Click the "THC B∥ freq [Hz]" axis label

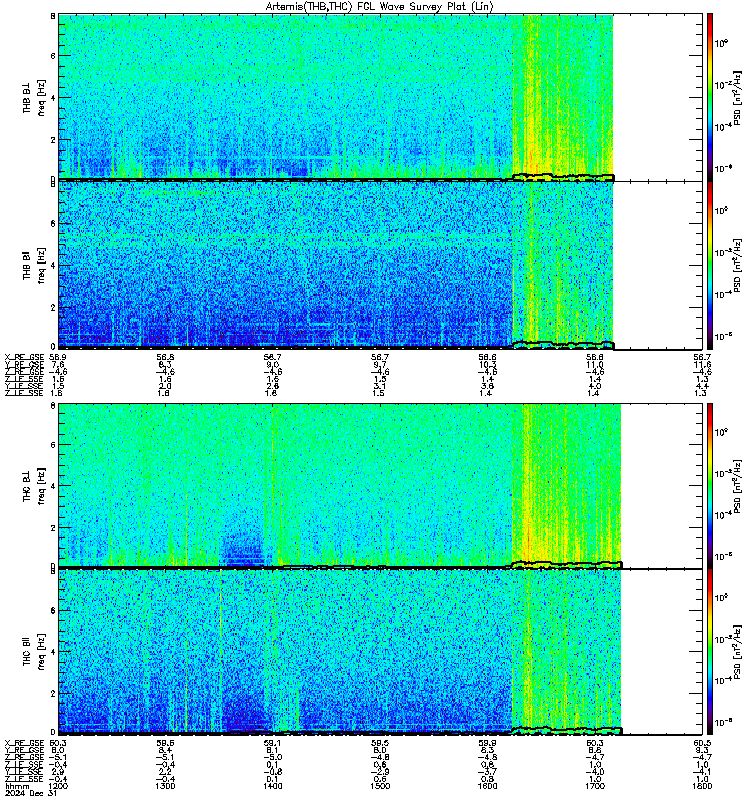tap(34, 652)
